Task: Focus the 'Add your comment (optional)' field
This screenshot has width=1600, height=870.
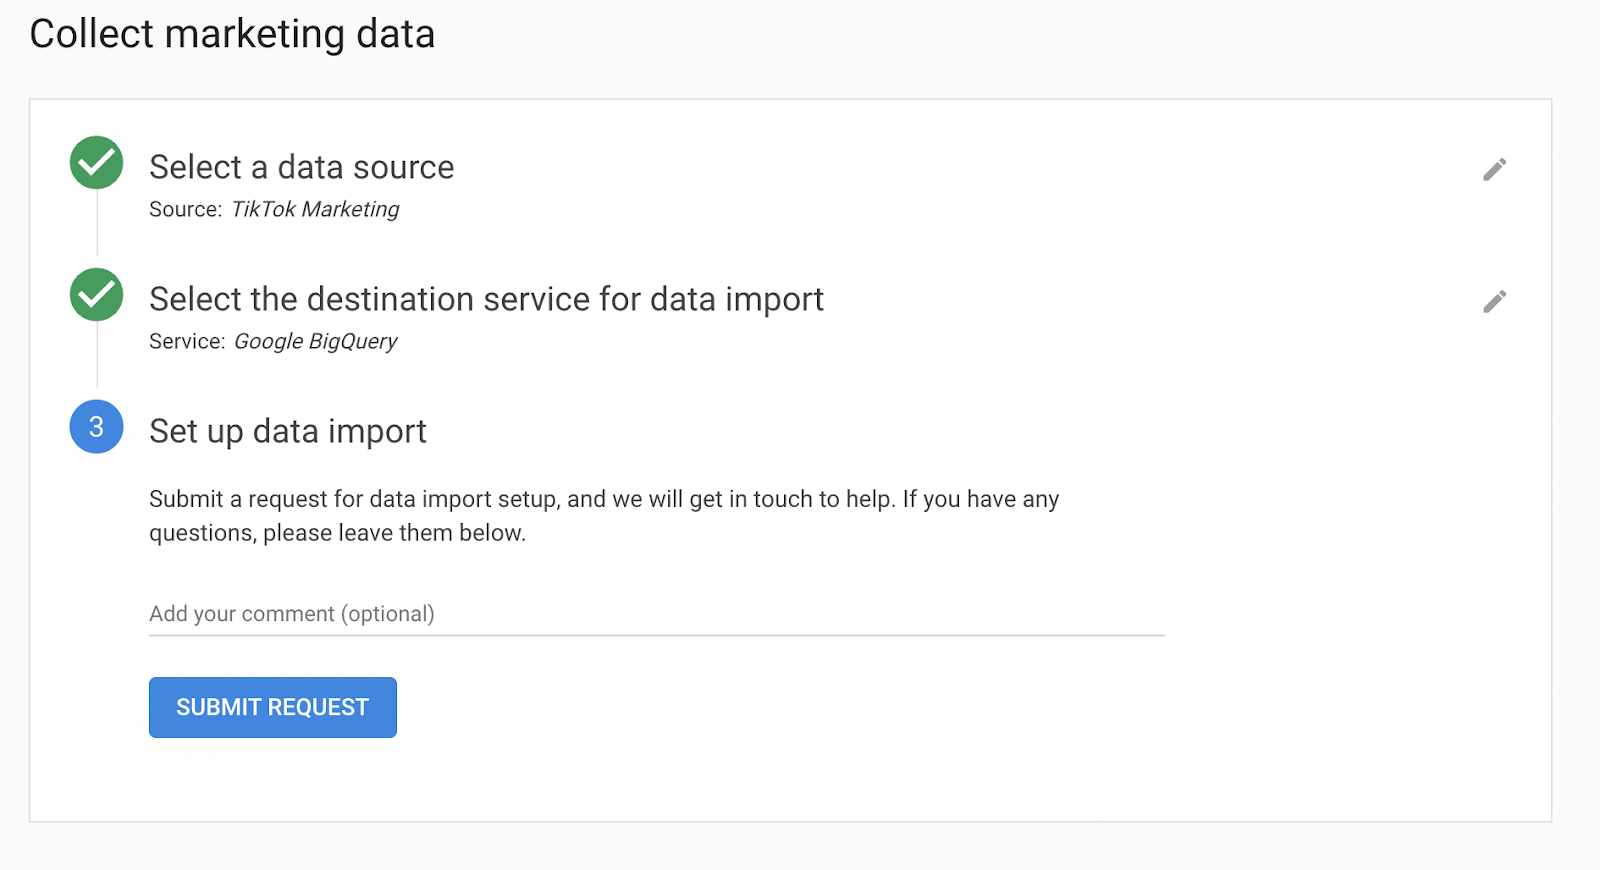Action: pyautogui.click(x=656, y=613)
